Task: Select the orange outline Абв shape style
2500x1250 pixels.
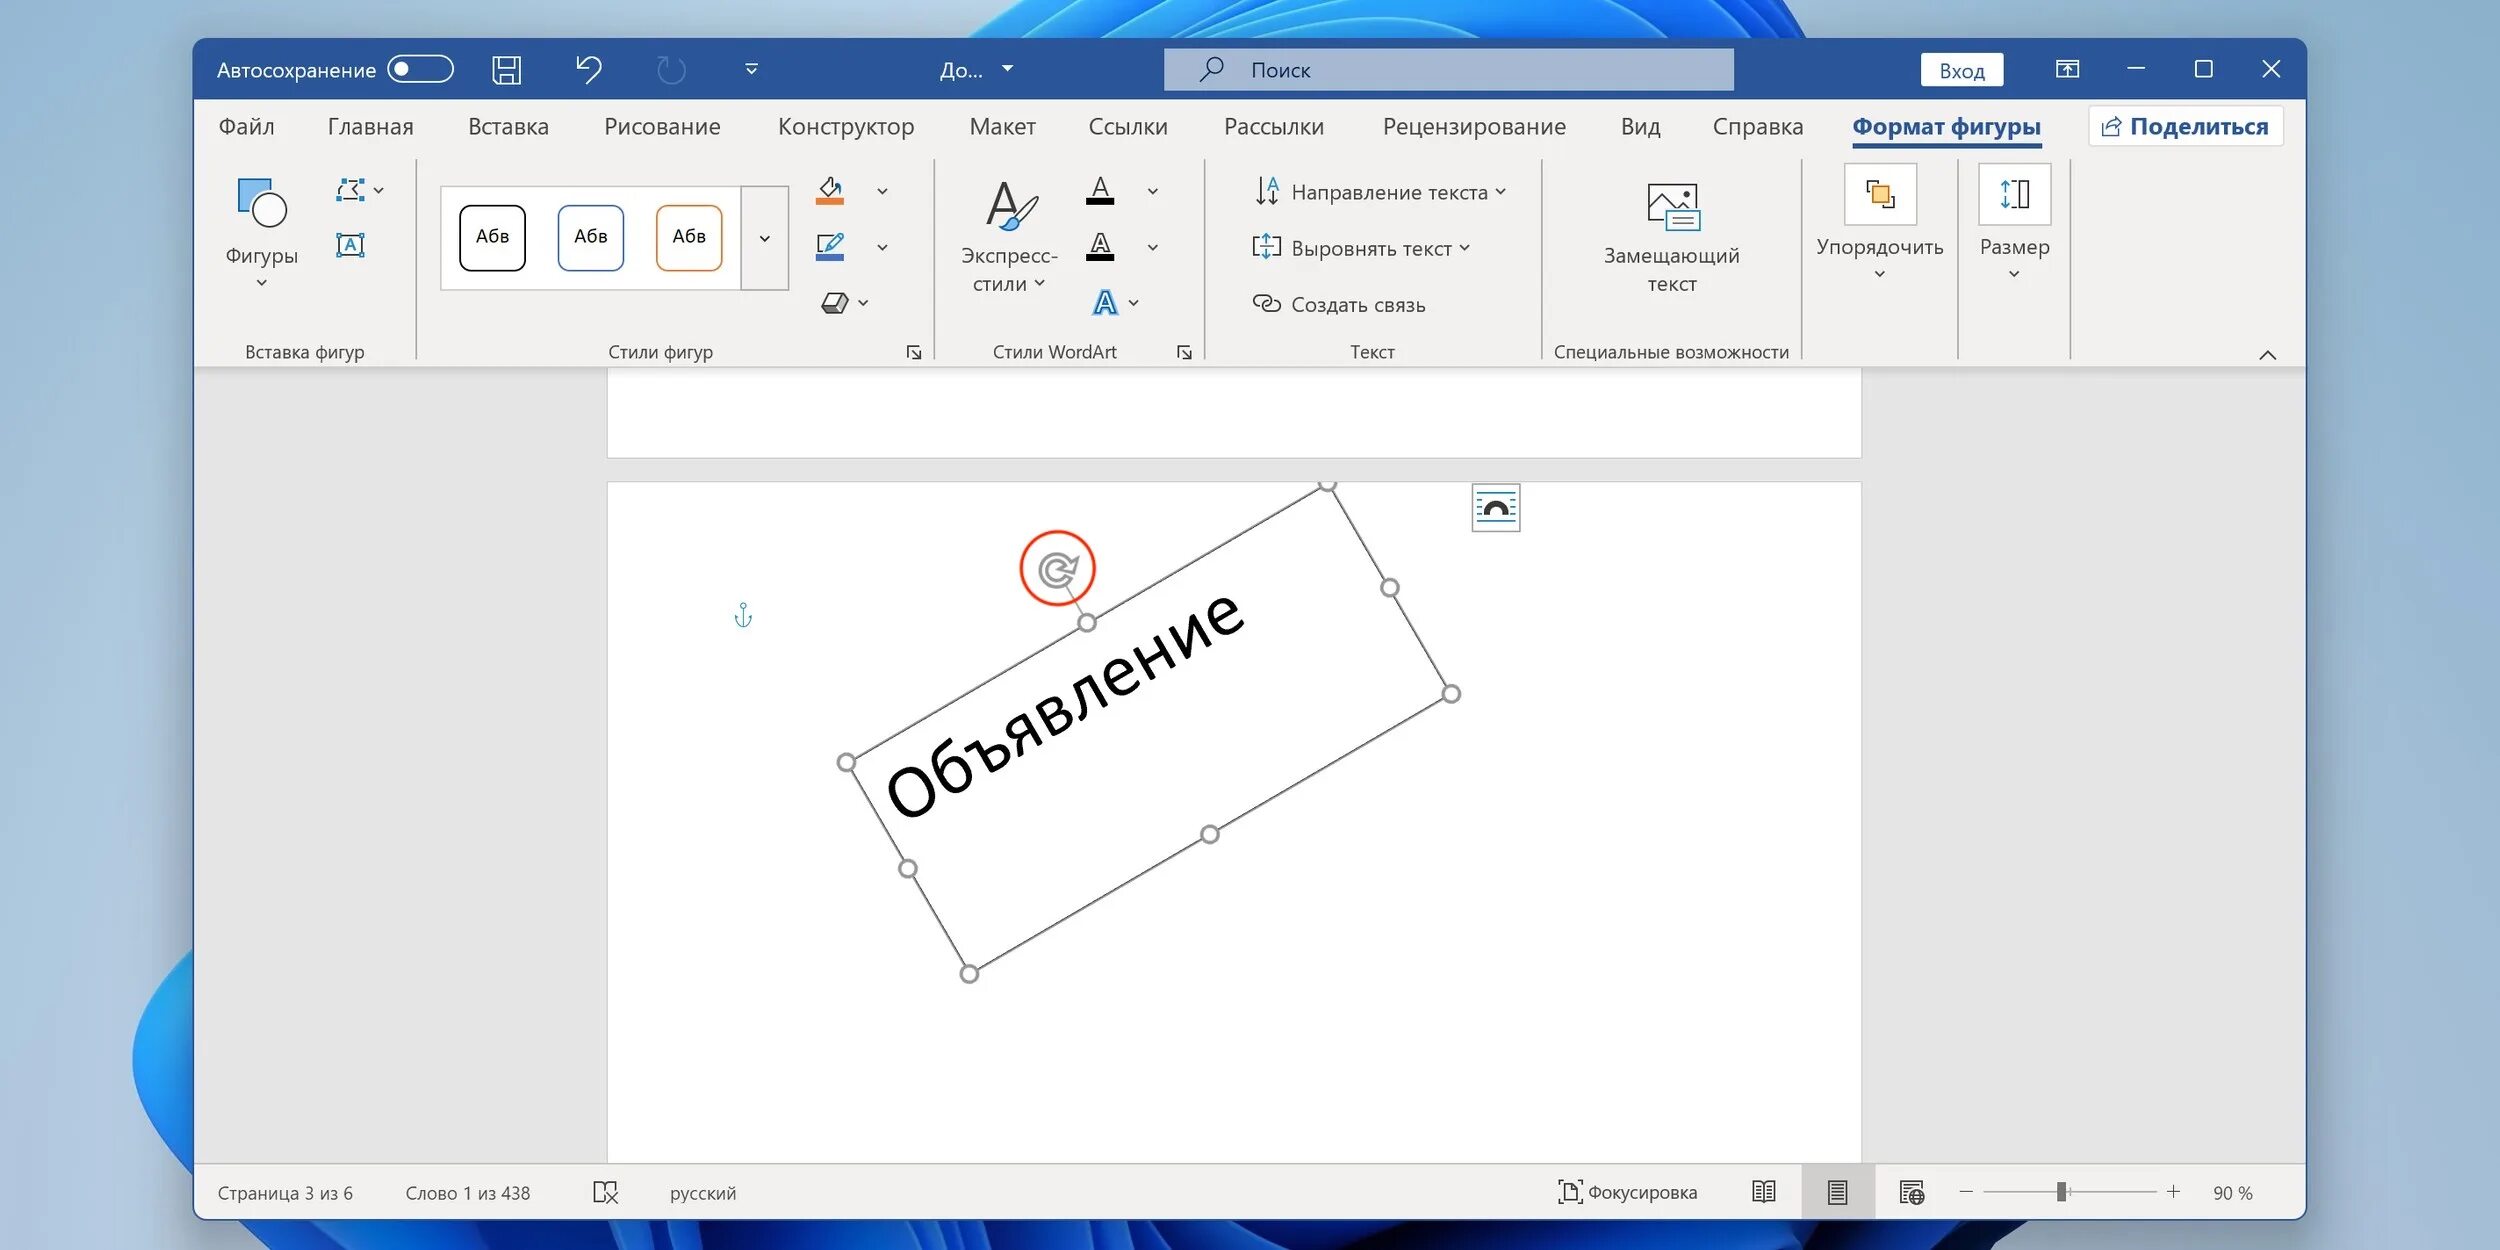Action: [x=689, y=237]
